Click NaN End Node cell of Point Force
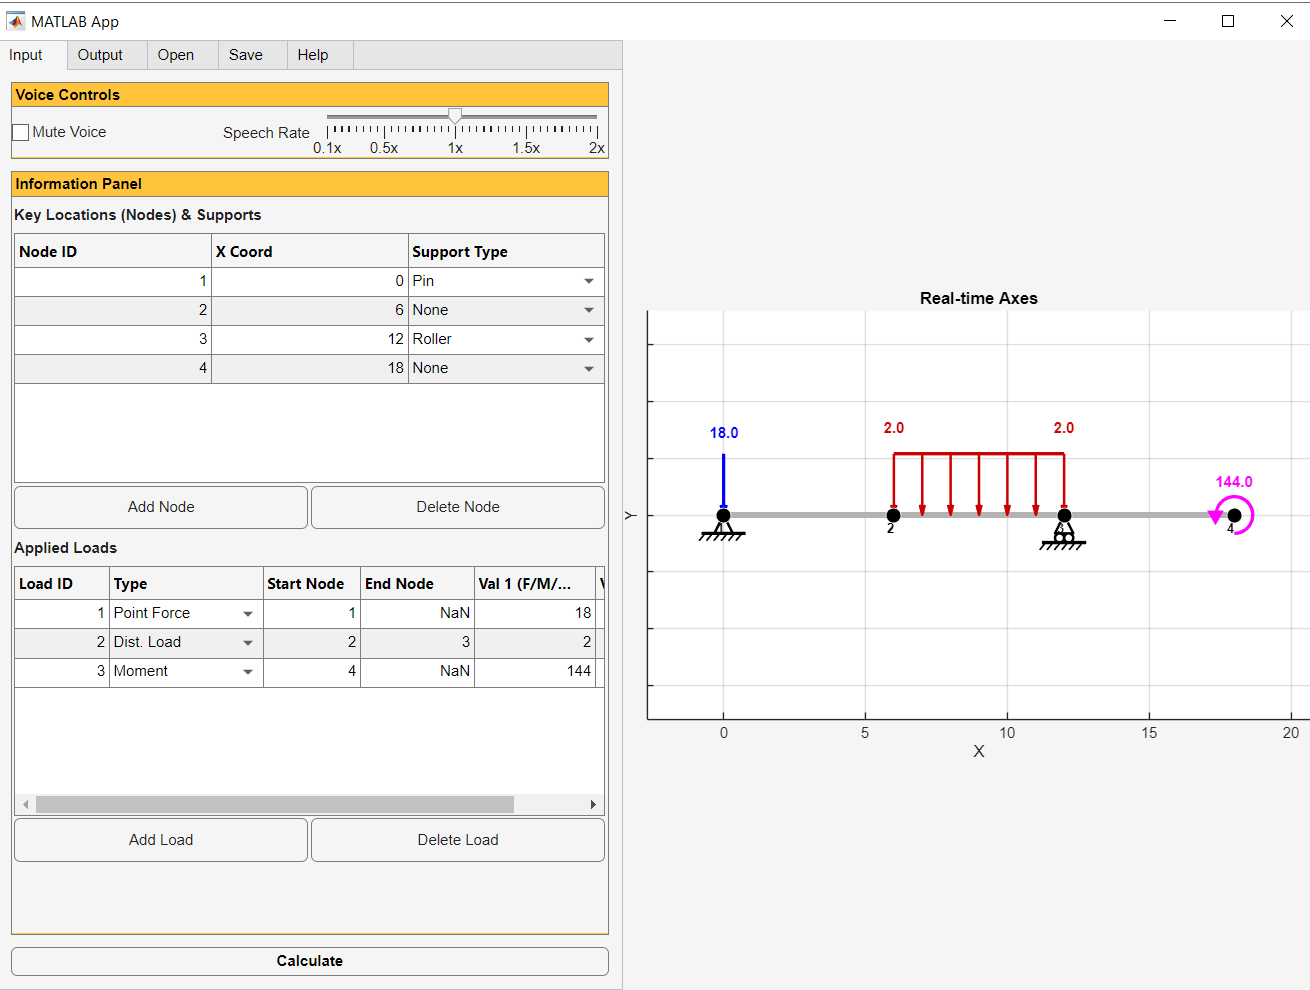 [417, 613]
